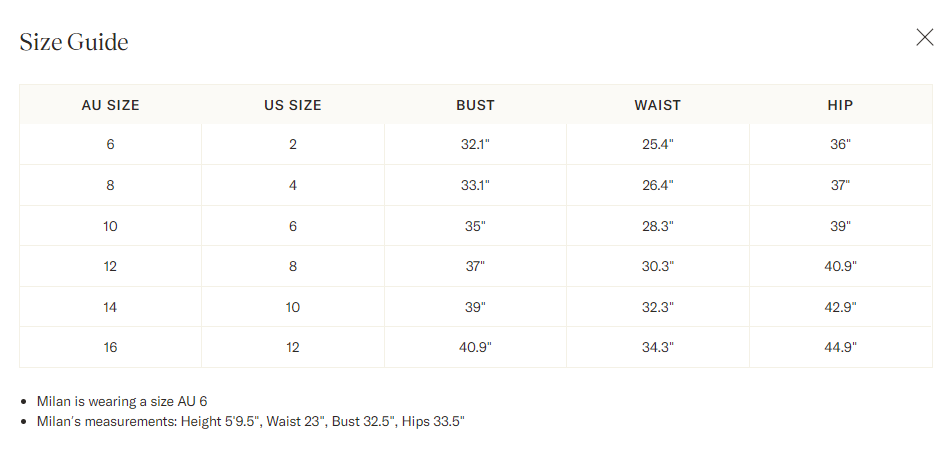Image resolution: width=951 pixels, height=466 pixels.
Task: Select the 35" bust measurement
Action: [475, 226]
